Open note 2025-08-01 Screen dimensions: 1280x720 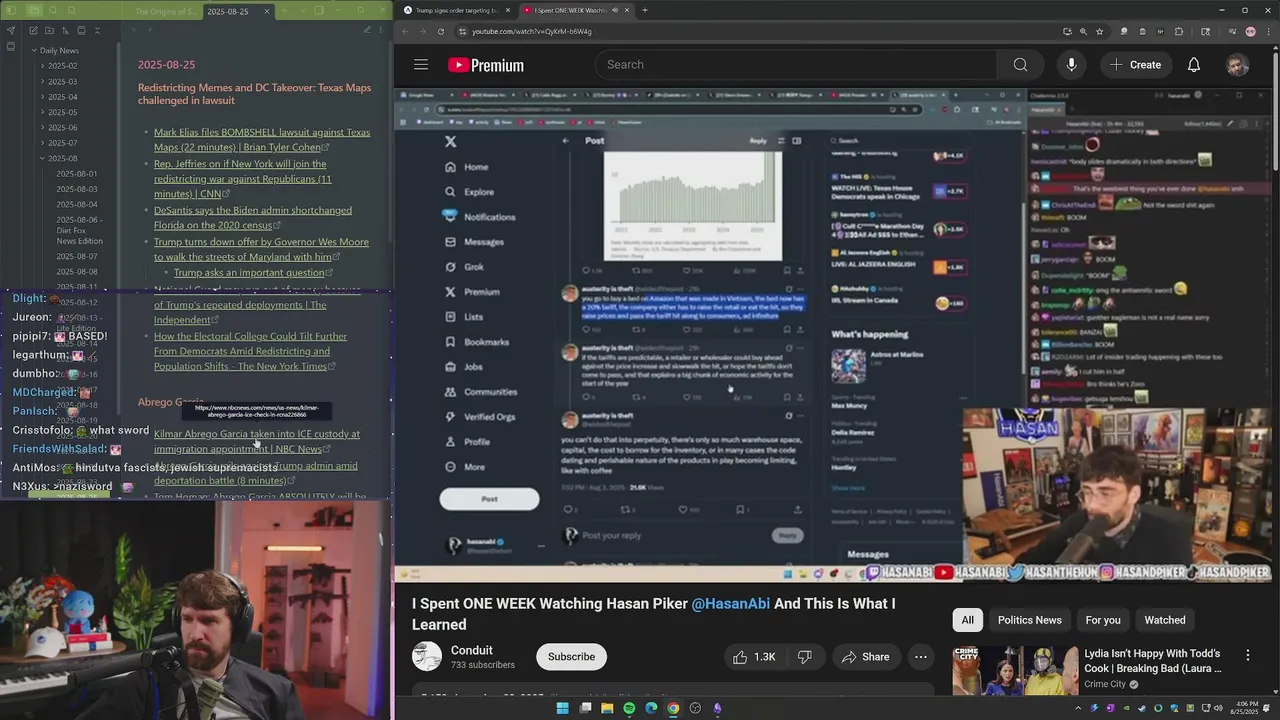77,174
